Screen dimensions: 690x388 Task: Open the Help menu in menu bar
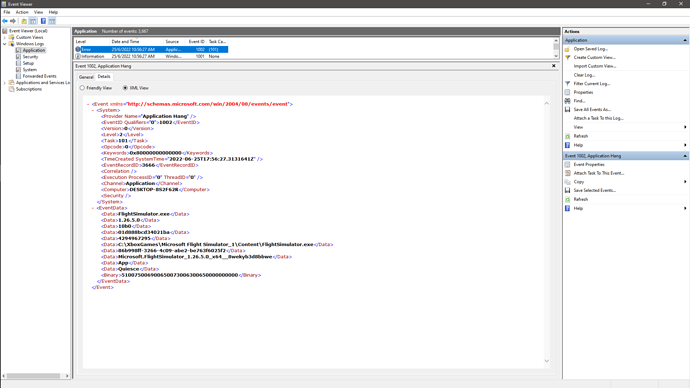53,12
